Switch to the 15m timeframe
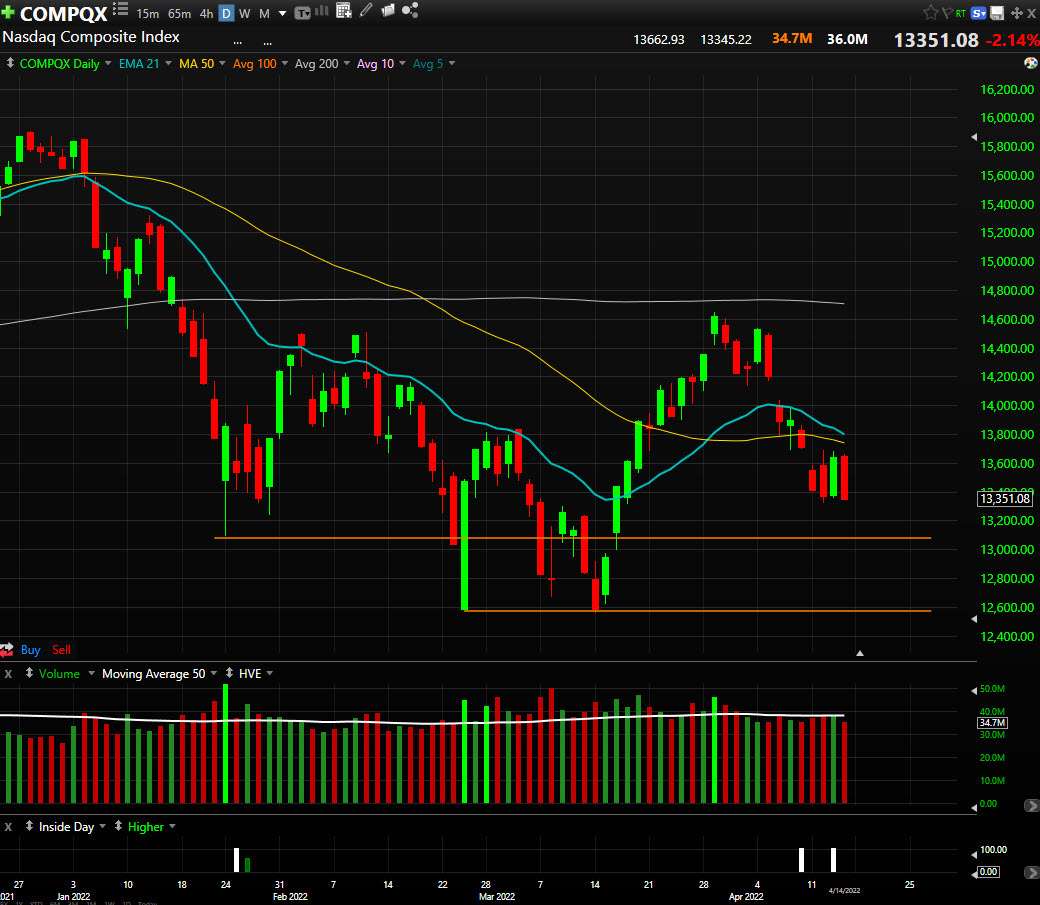Screen dimensions: 1040x905 pyautogui.click(x=147, y=13)
